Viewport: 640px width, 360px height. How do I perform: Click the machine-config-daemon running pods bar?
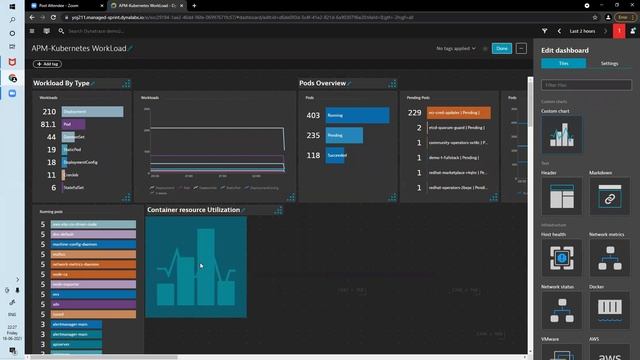(x=93, y=244)
